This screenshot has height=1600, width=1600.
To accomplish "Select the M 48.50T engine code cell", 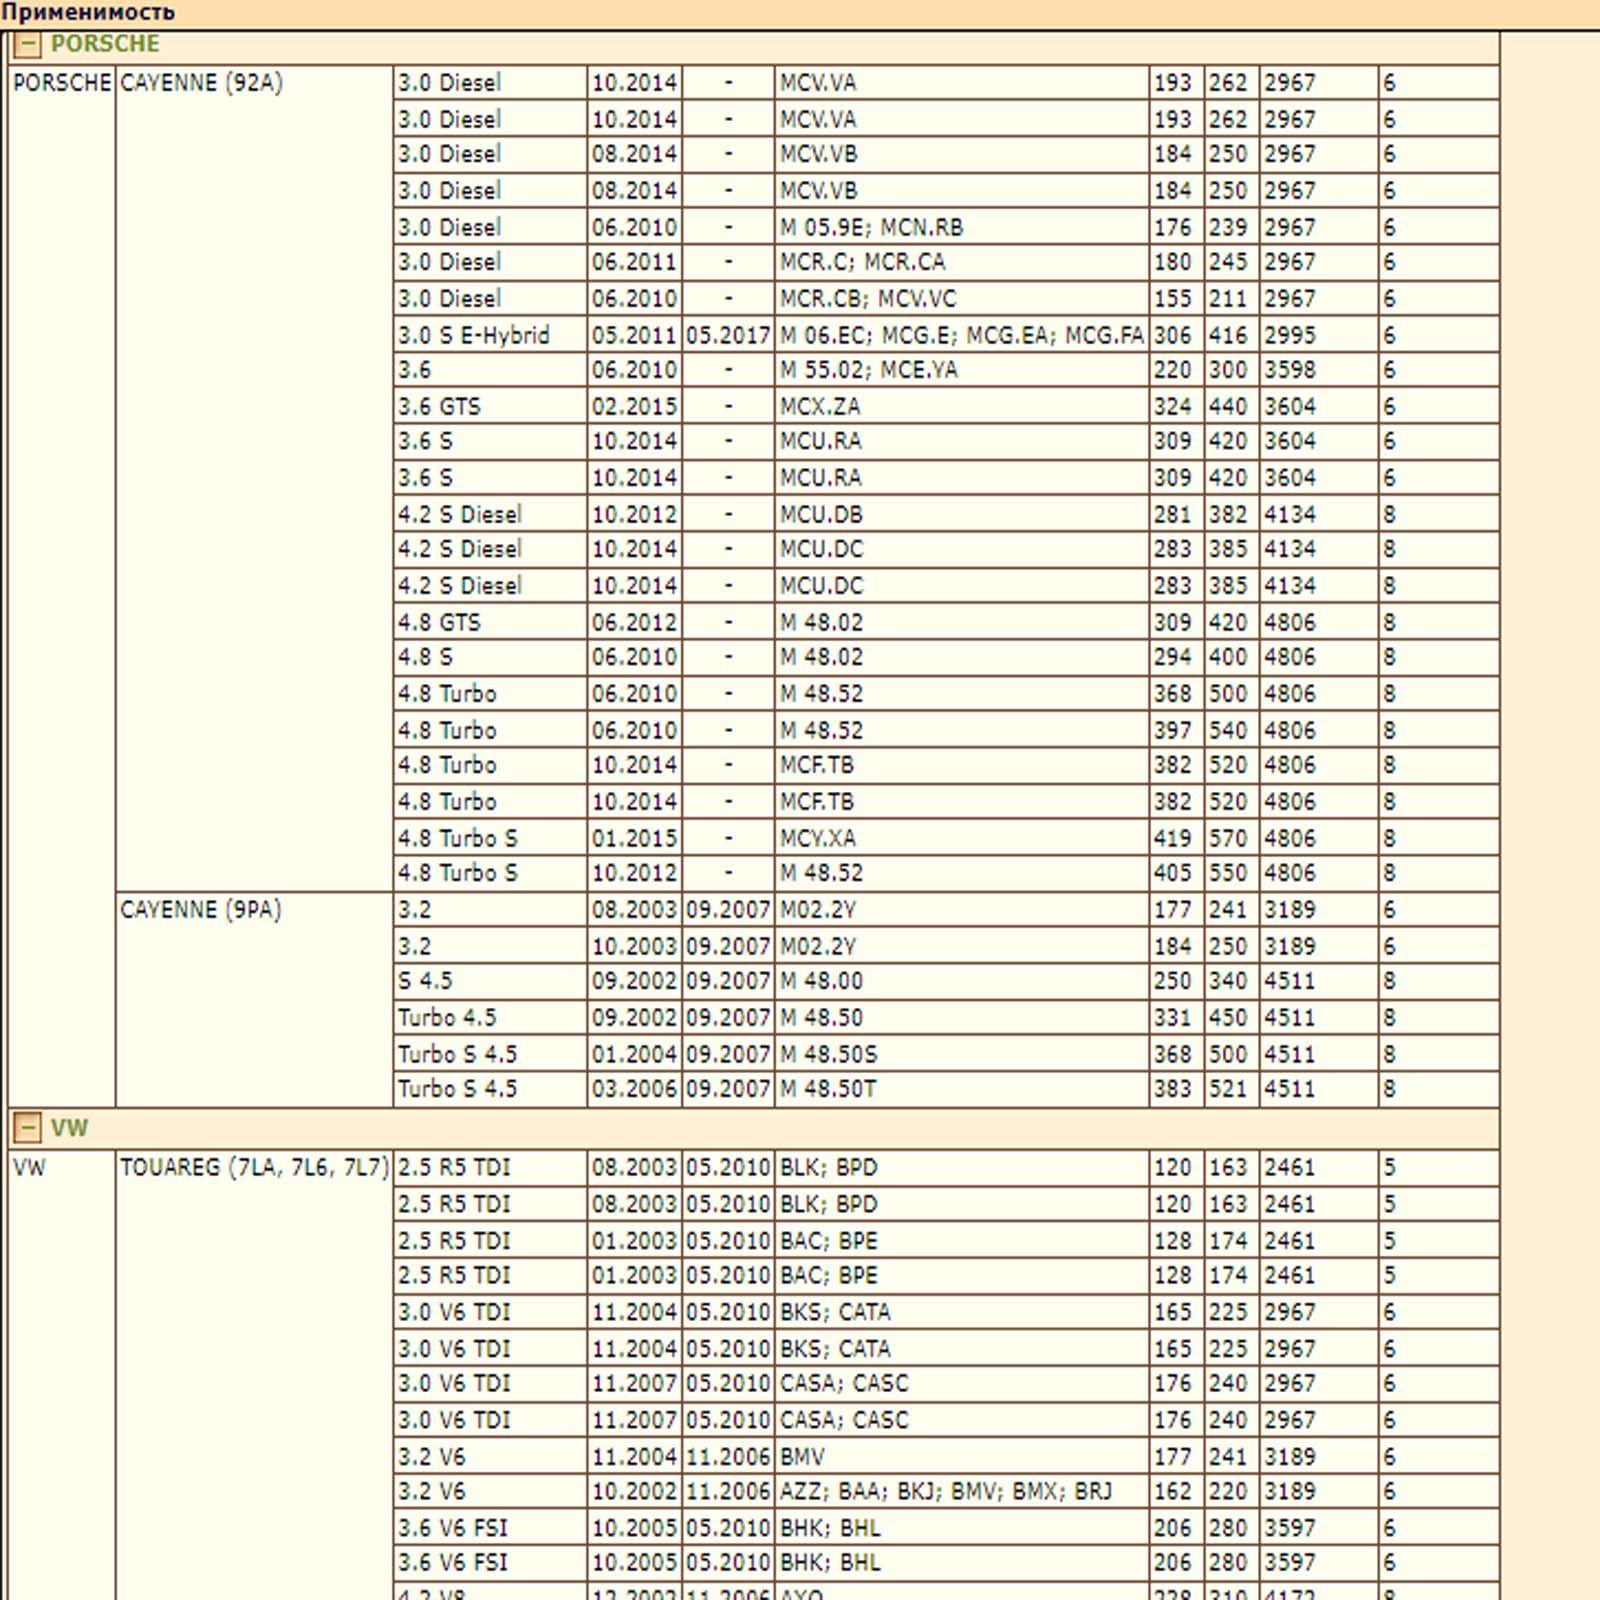I will 828,1089.
